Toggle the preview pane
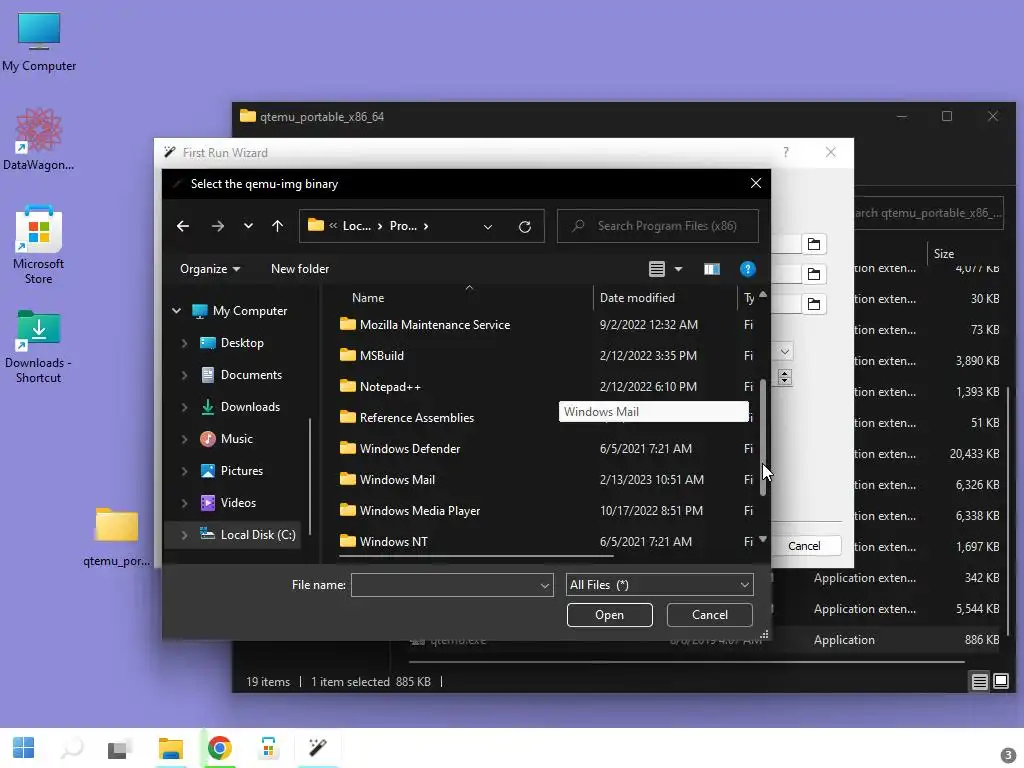Image resolution: width=1024 pixels, height=768 pixels. tap(712, 269)
